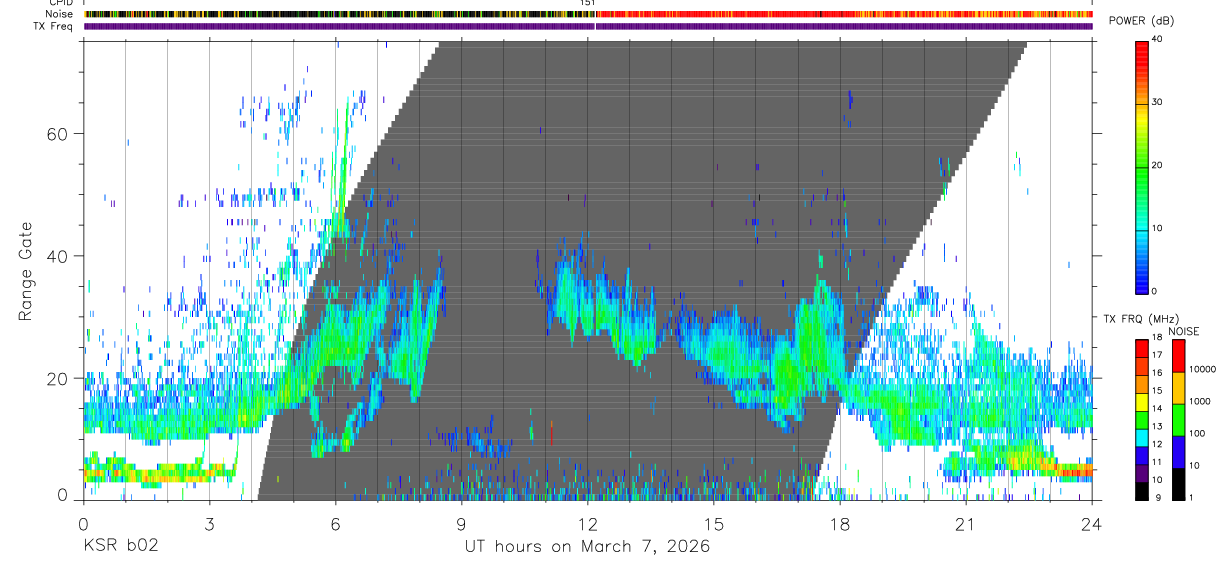Click the 10000 label on the NOISE legend

pyautogui.click(x=1203, y=369)
